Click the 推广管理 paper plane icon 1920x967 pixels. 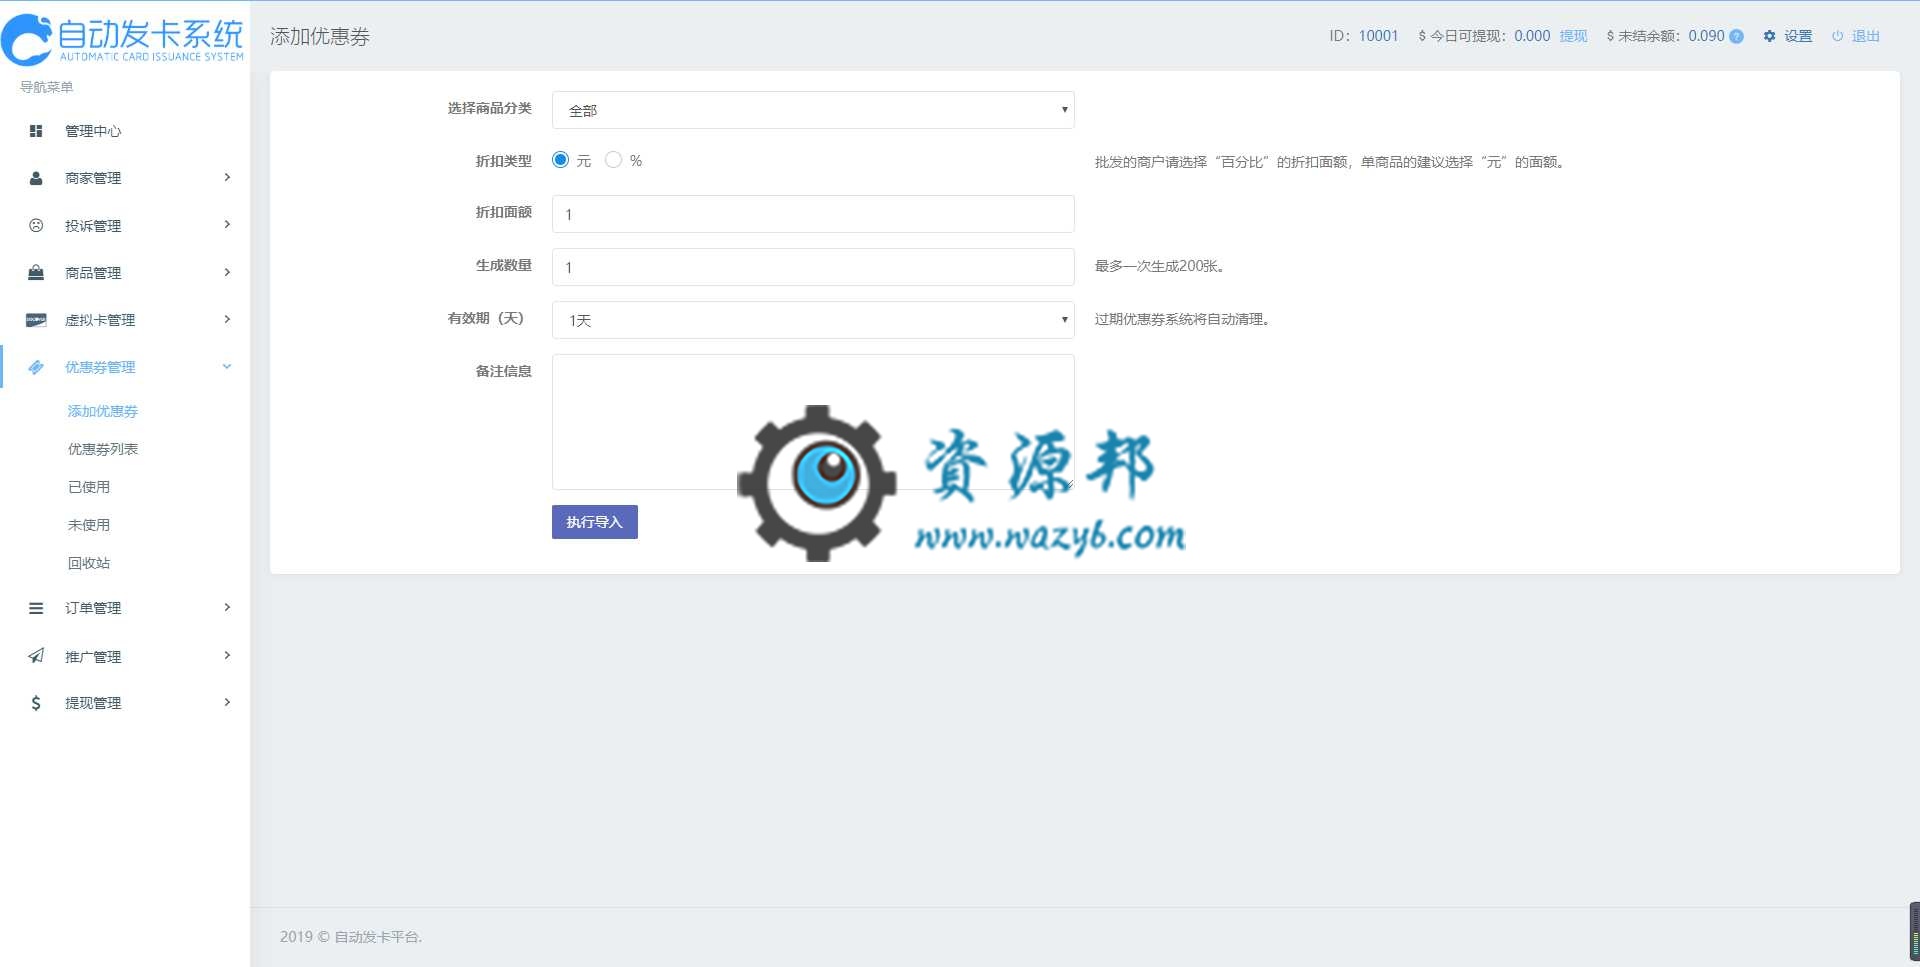[36, 656]
